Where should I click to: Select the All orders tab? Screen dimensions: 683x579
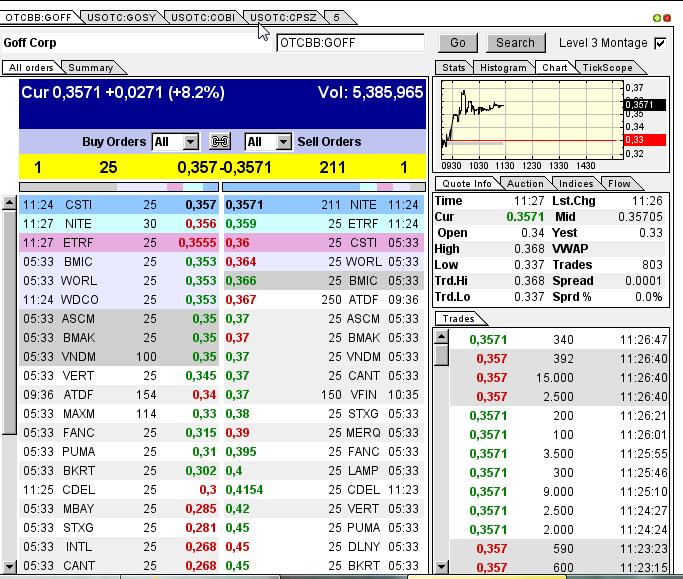coord(31,68)
